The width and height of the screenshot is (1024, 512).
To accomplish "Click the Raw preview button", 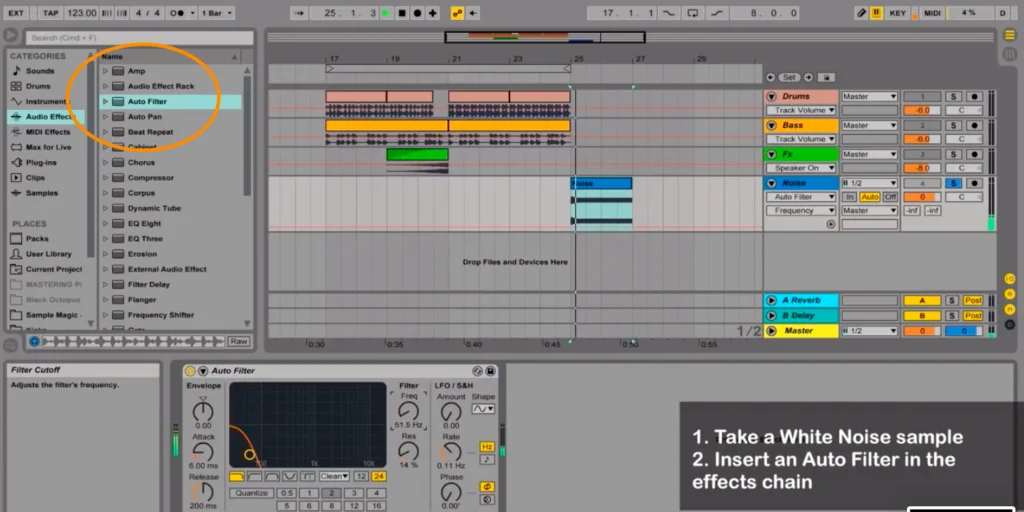I will (238, 342).
